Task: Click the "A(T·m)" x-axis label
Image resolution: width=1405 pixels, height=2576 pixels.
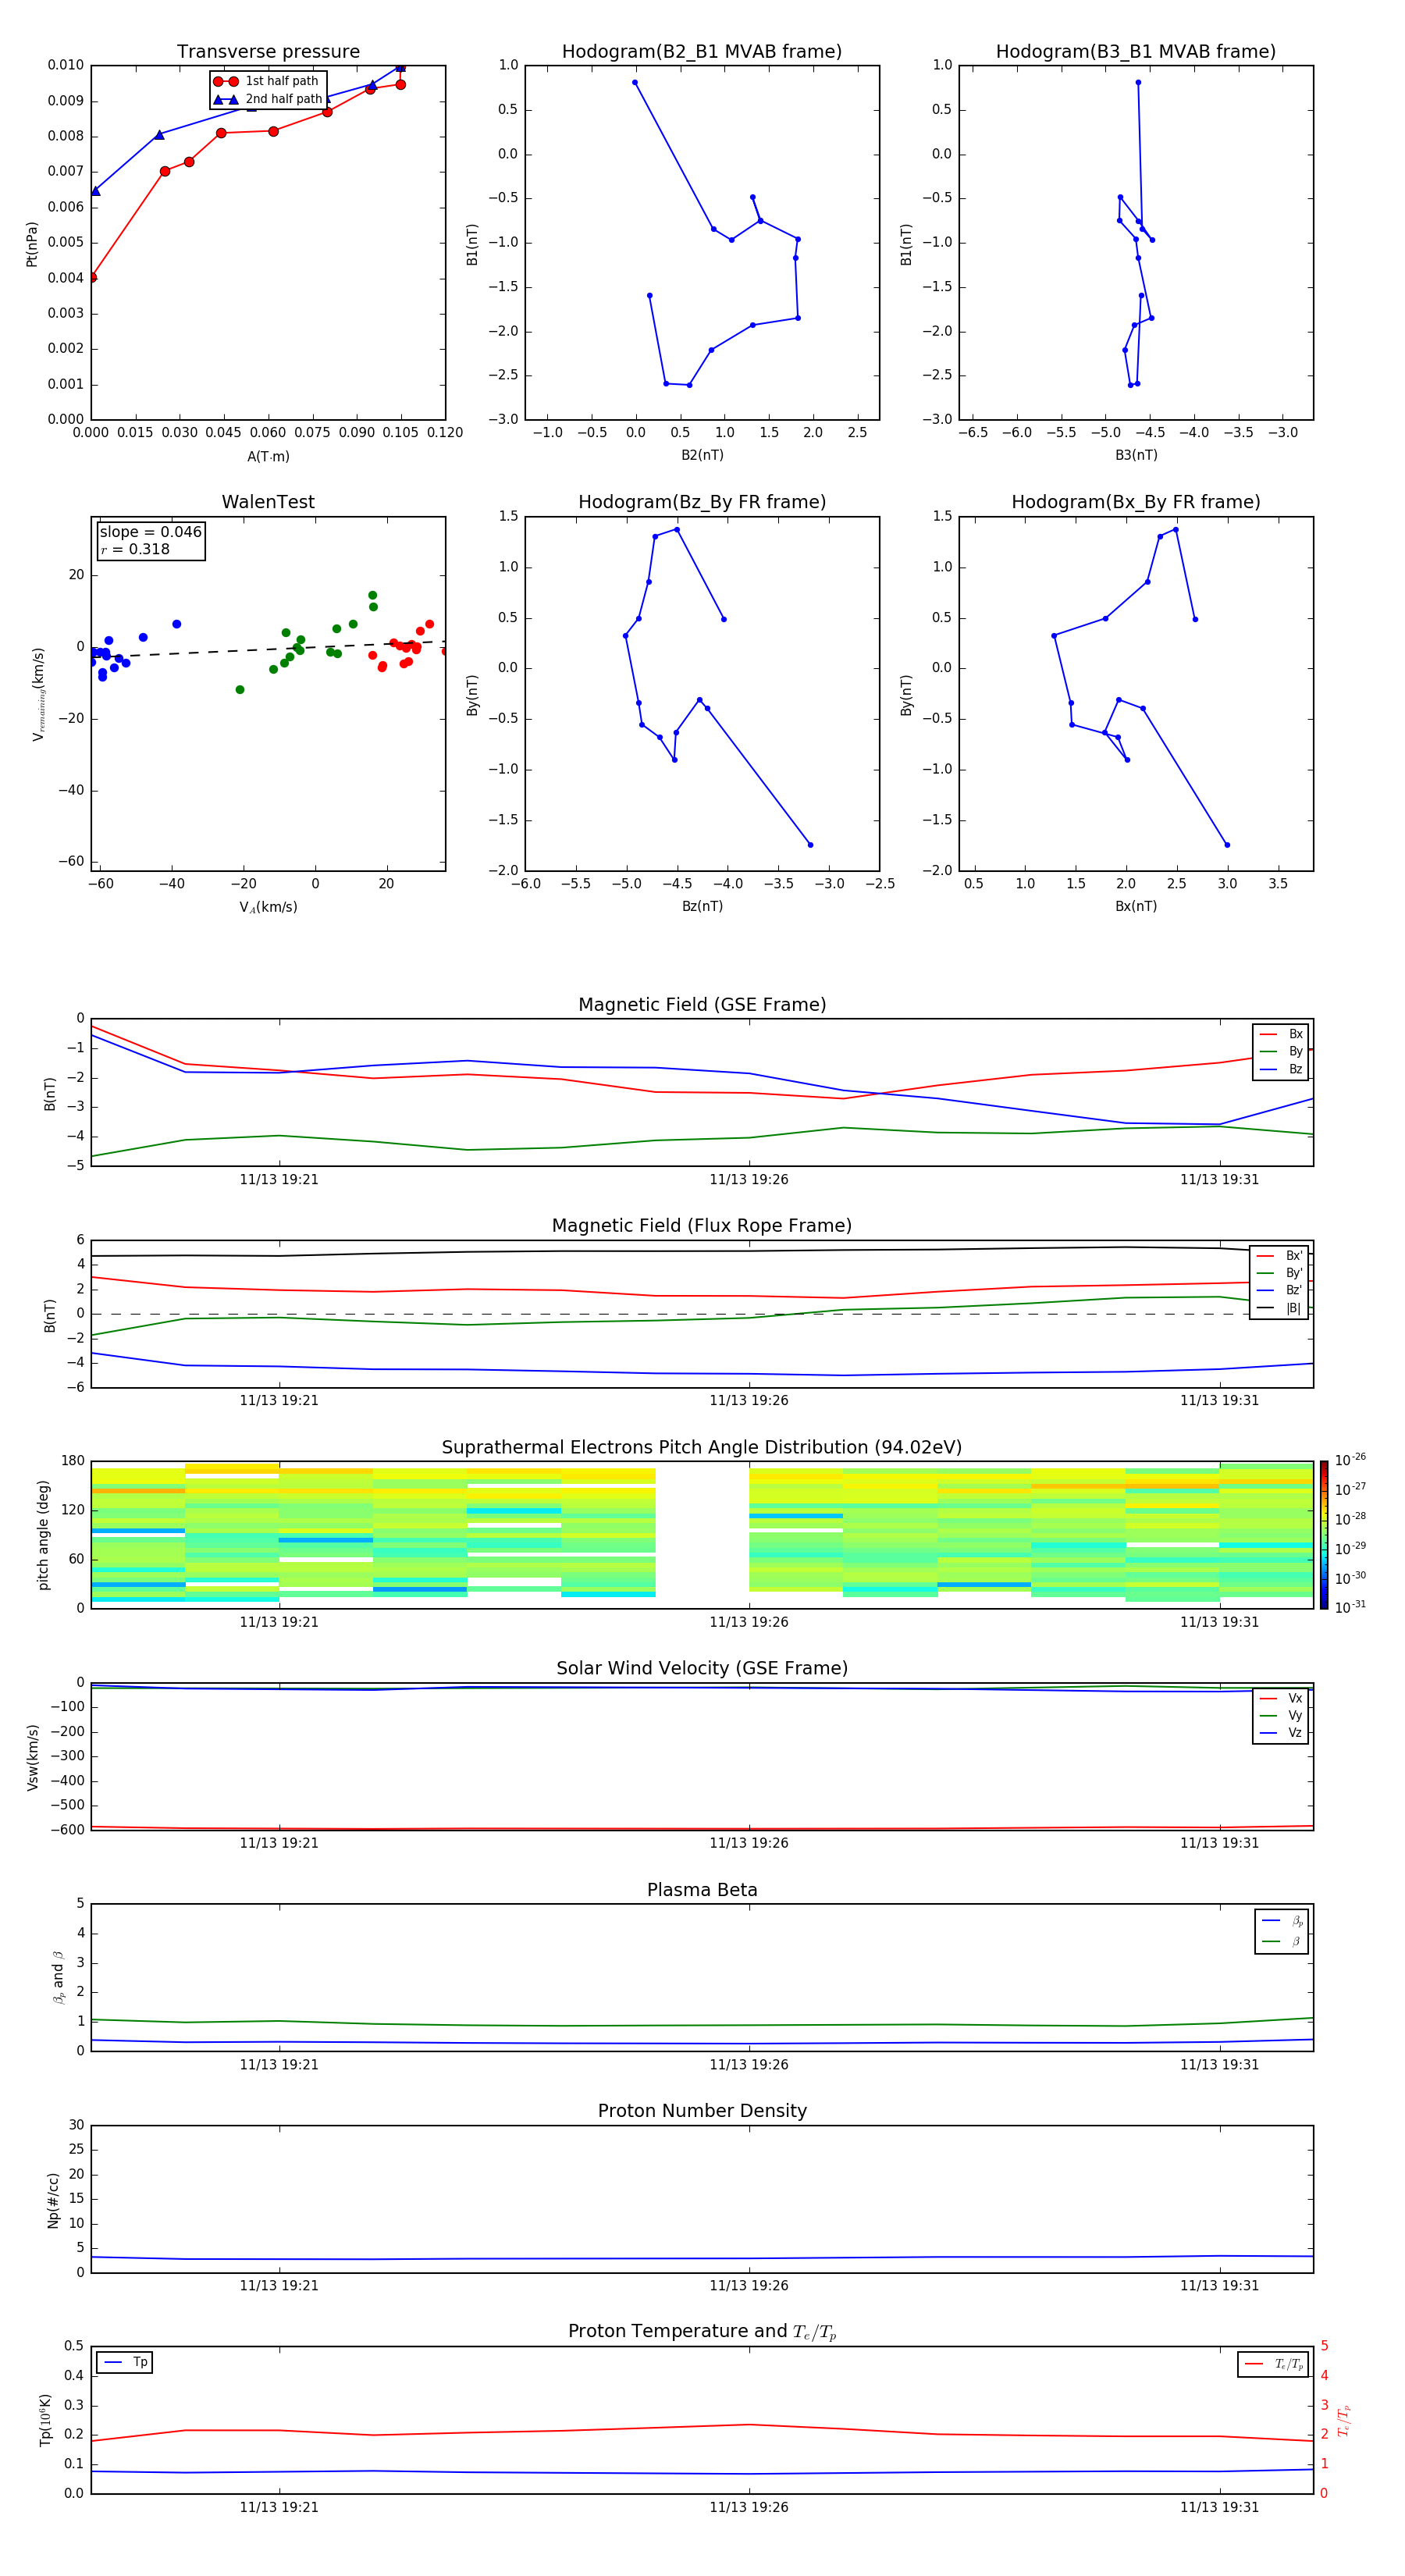Action: [268, 456]
